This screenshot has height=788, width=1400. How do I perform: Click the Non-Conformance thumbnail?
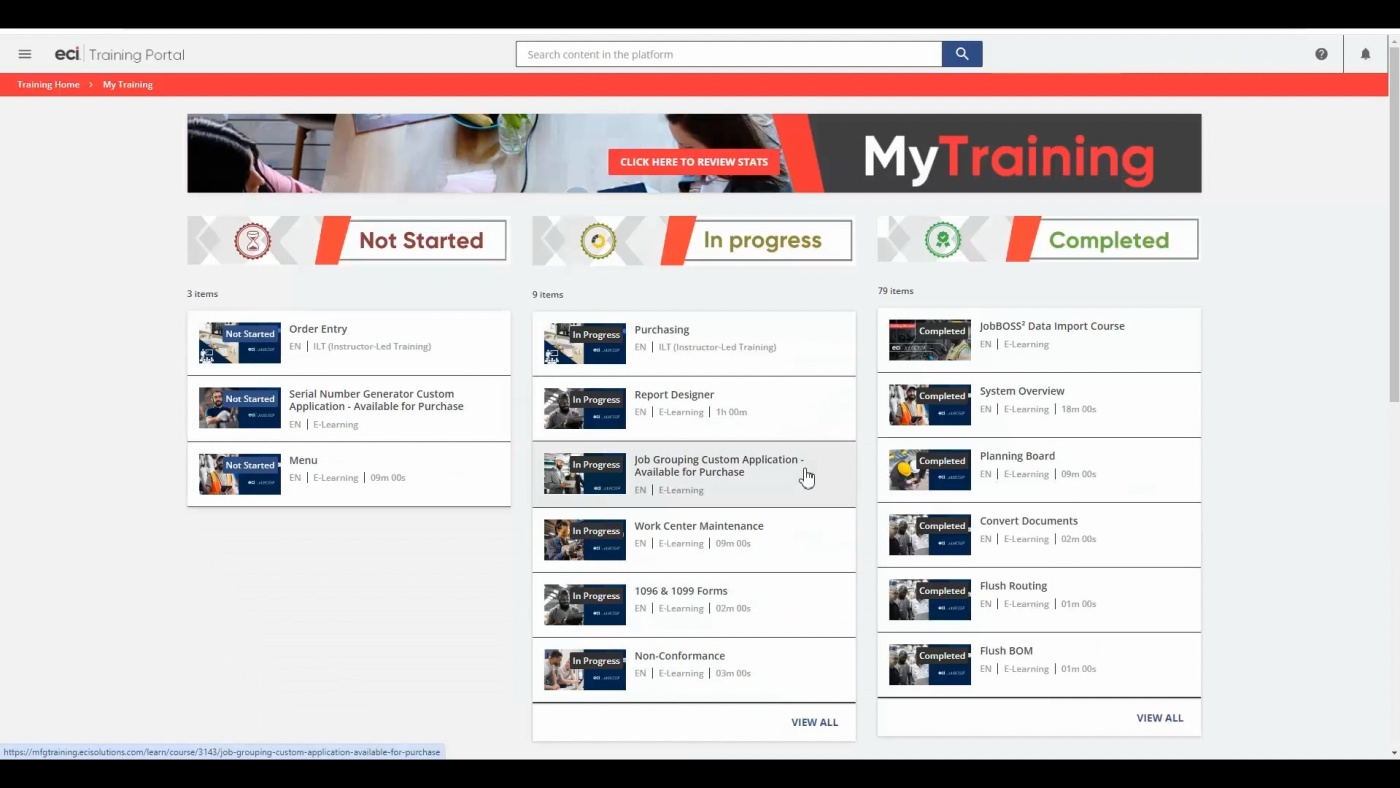point(585,670)
